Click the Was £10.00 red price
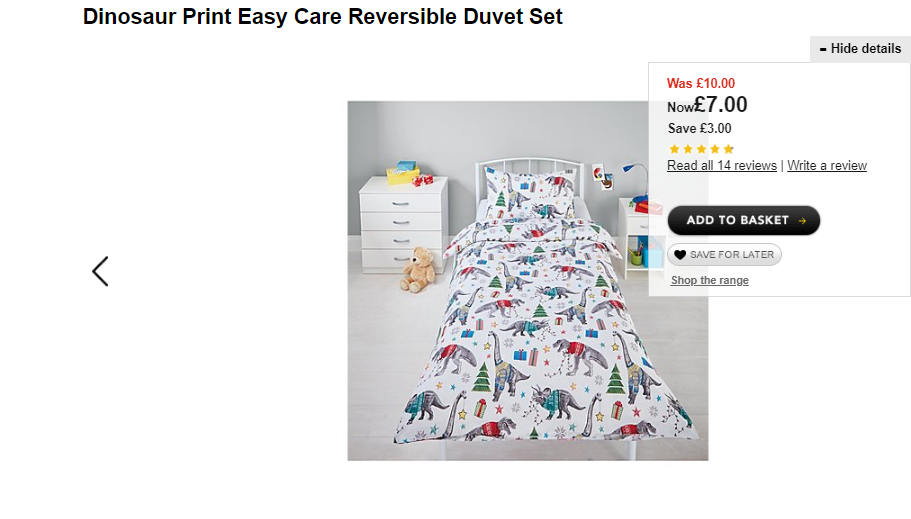The height and width of the screenshot is (519, 911). (701, 83)
